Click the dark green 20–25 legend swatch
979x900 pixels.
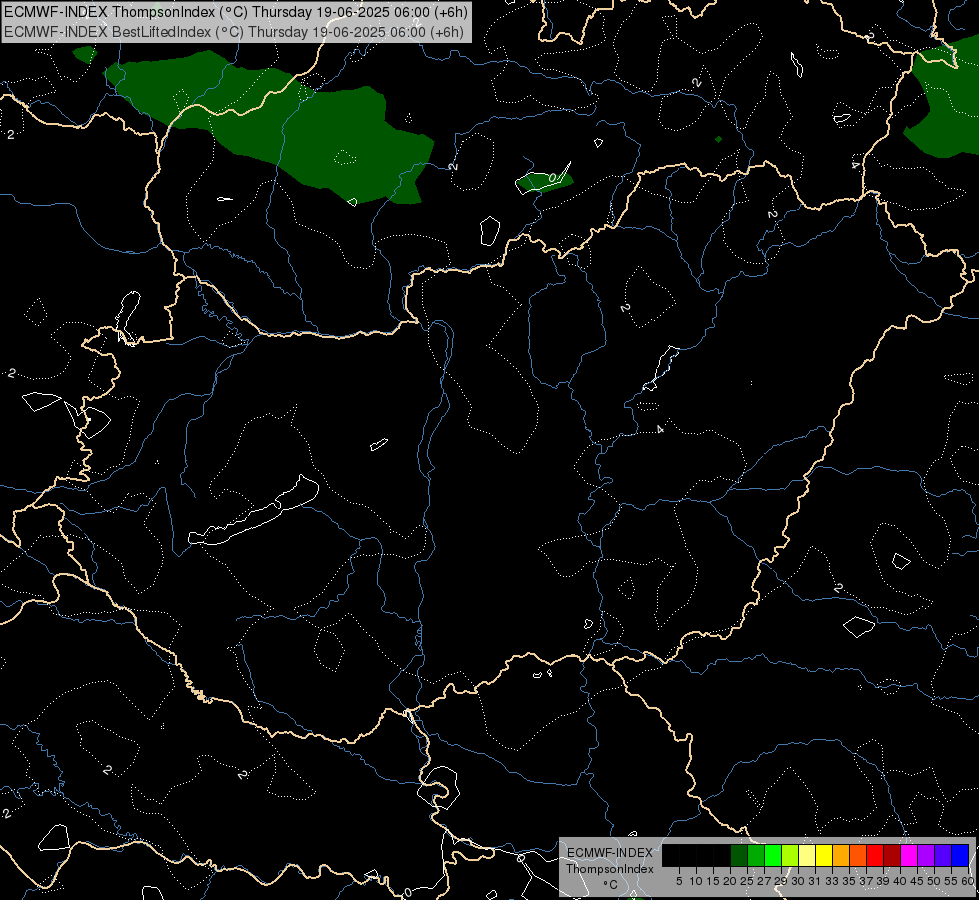[x=739, y=855]
